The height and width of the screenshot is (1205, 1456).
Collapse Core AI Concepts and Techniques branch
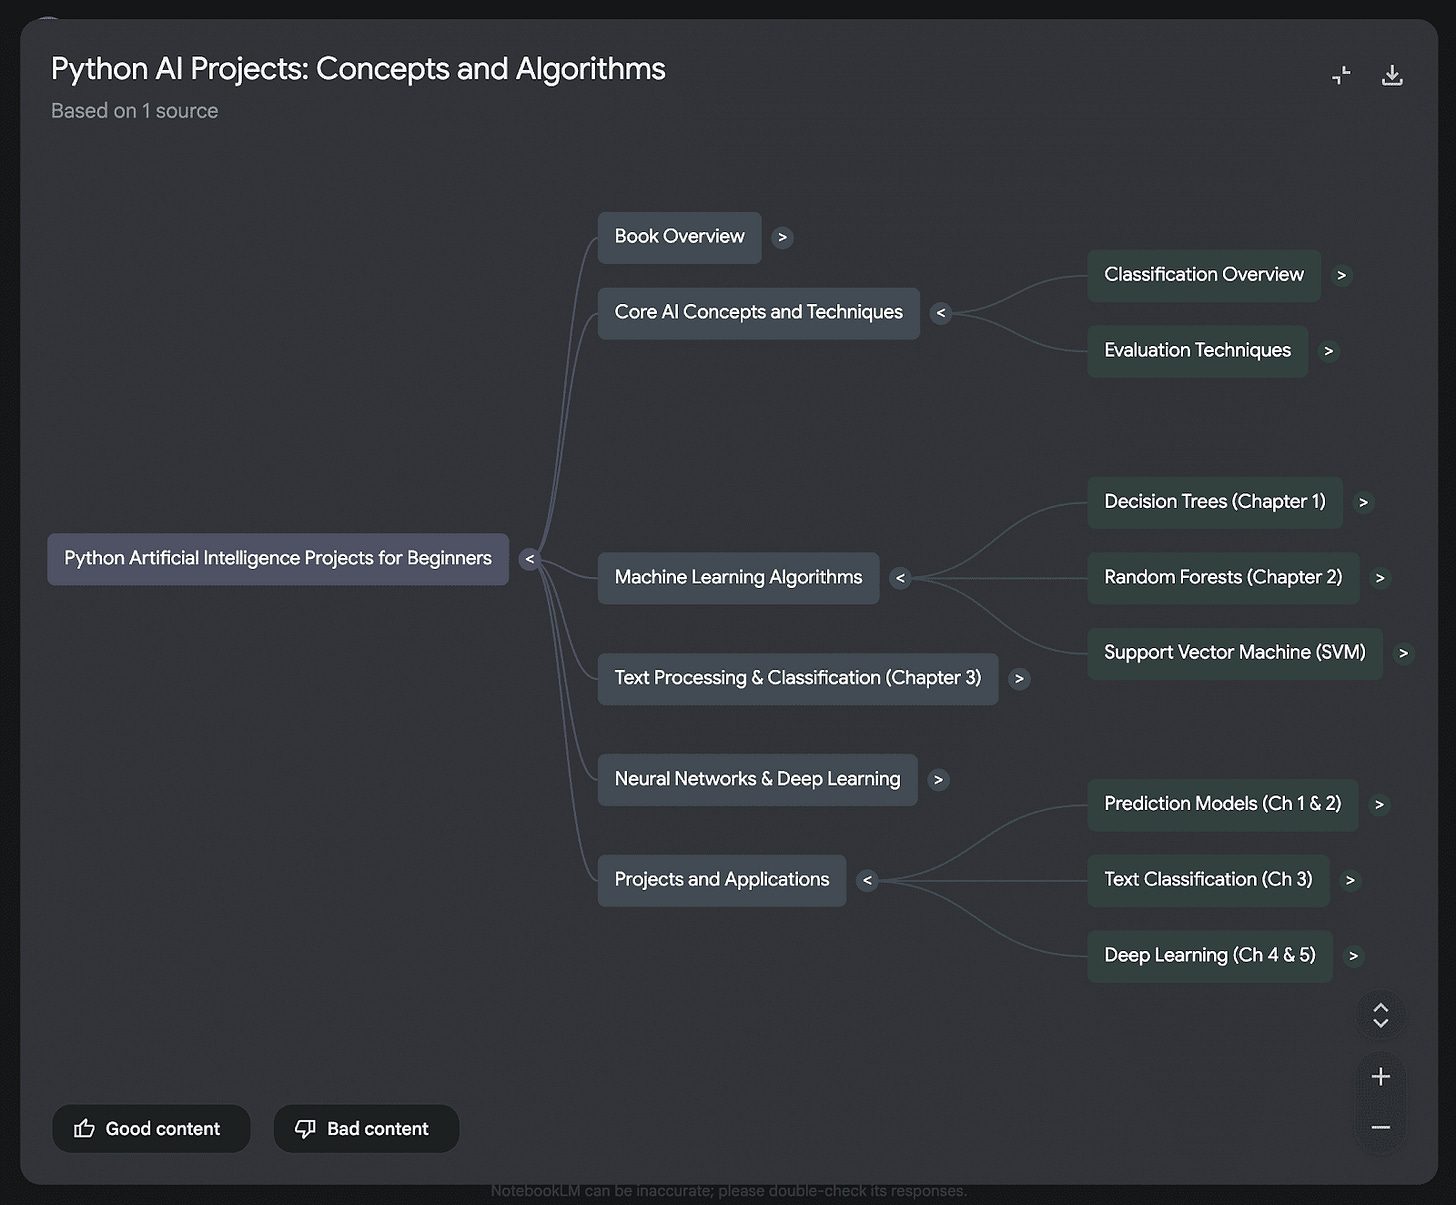(940, 313)
